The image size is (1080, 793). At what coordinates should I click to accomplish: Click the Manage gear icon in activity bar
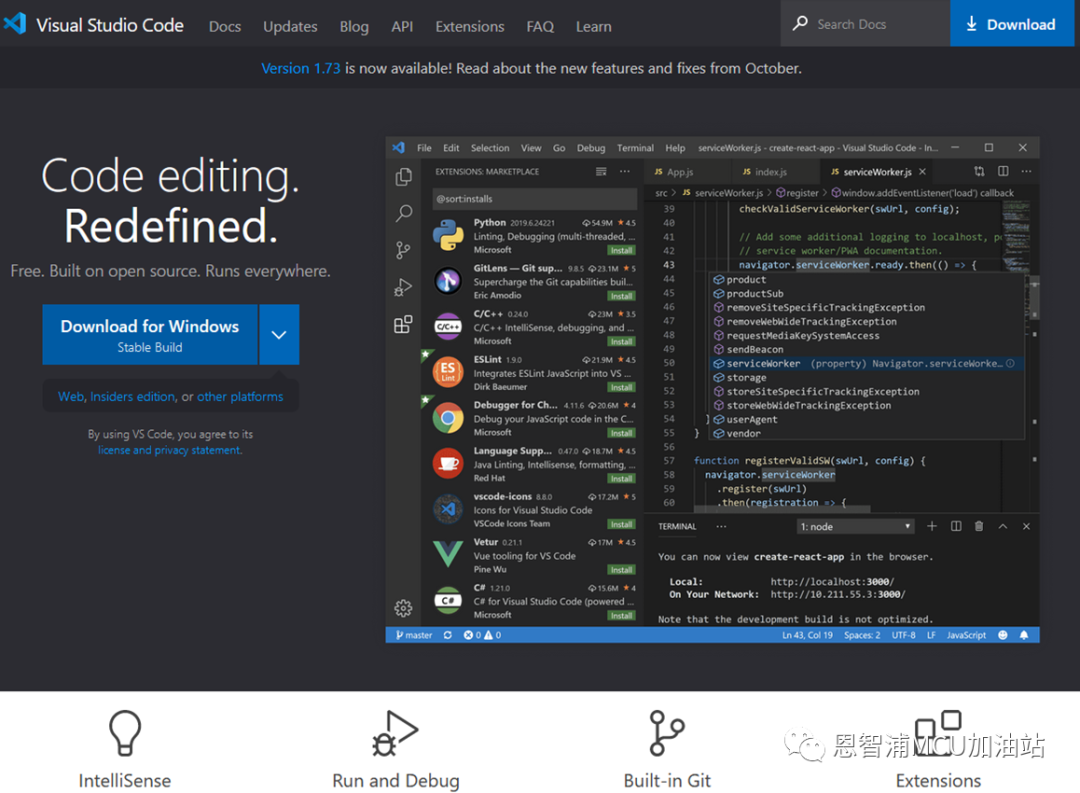click(404, 608)
